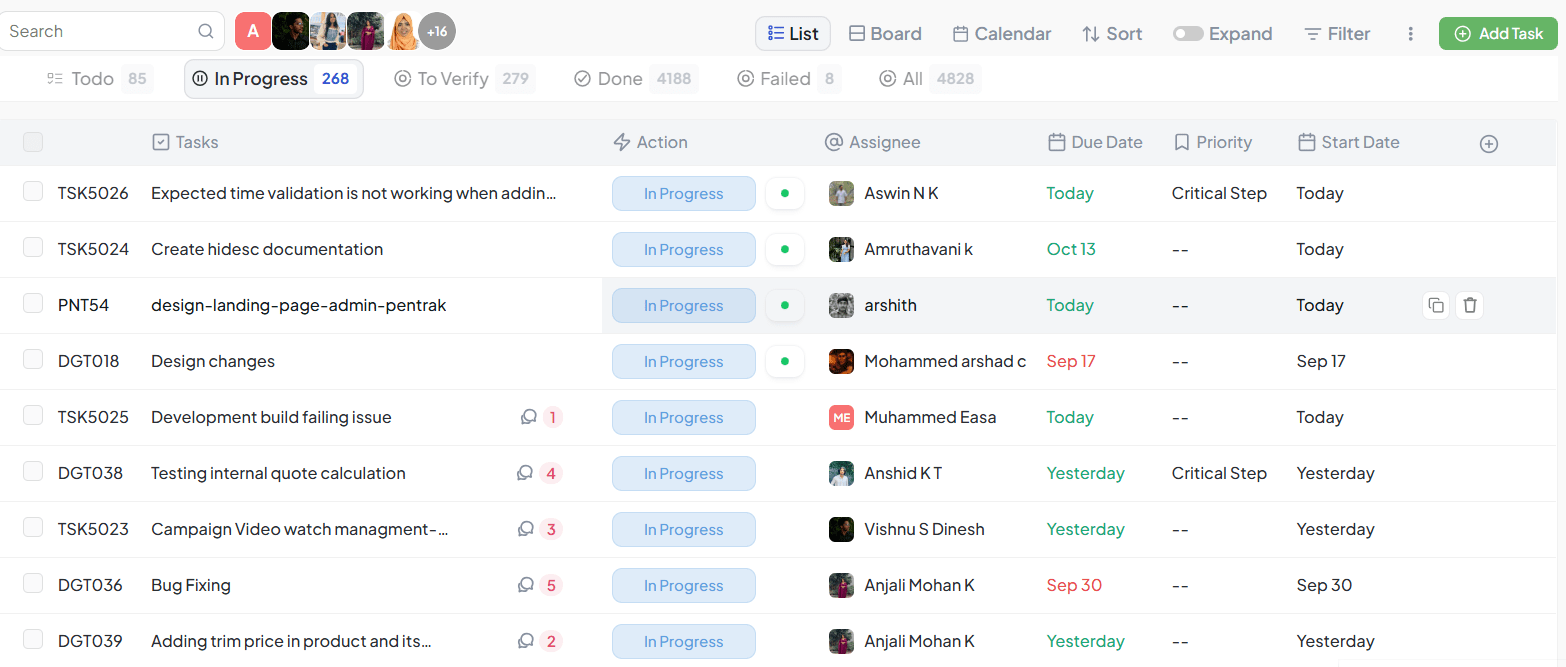The width and height of the screenshot is (1566, 667).
Task: Open the Filter options
Action: coord(1337,34)
